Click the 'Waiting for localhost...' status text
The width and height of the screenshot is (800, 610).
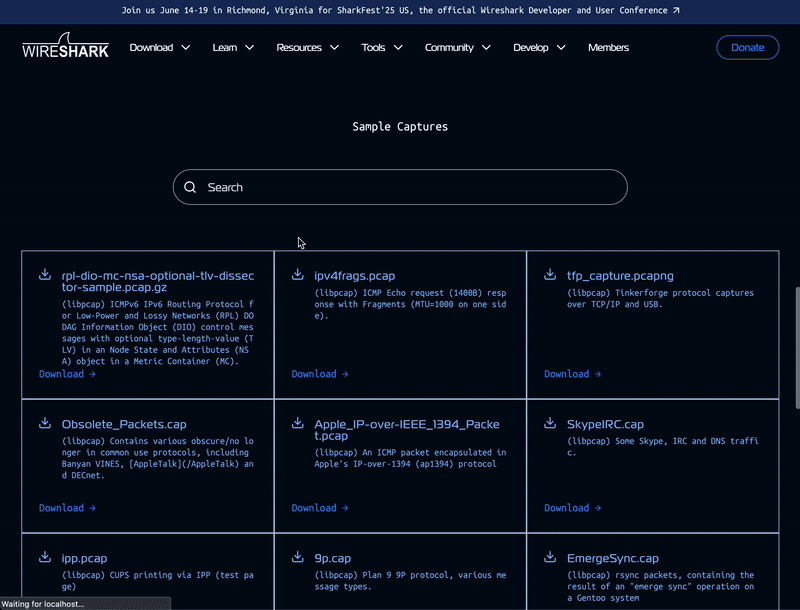point(43,604)
